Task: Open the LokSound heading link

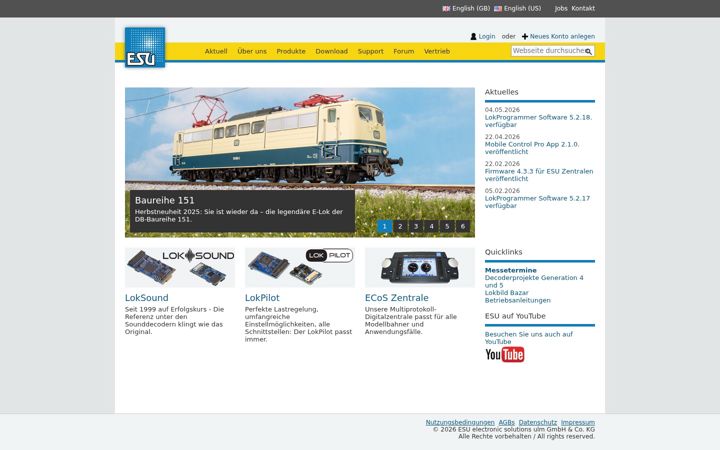Action: (146, 298)
